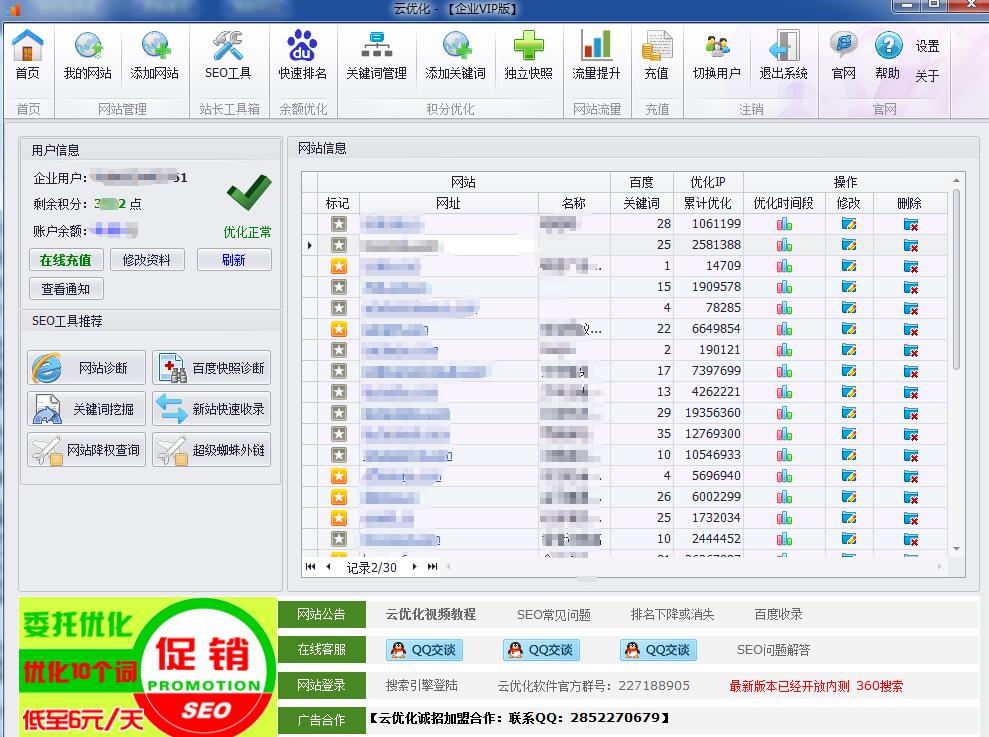Select the 快速排名 Baidu paw icon

(302, 55)
